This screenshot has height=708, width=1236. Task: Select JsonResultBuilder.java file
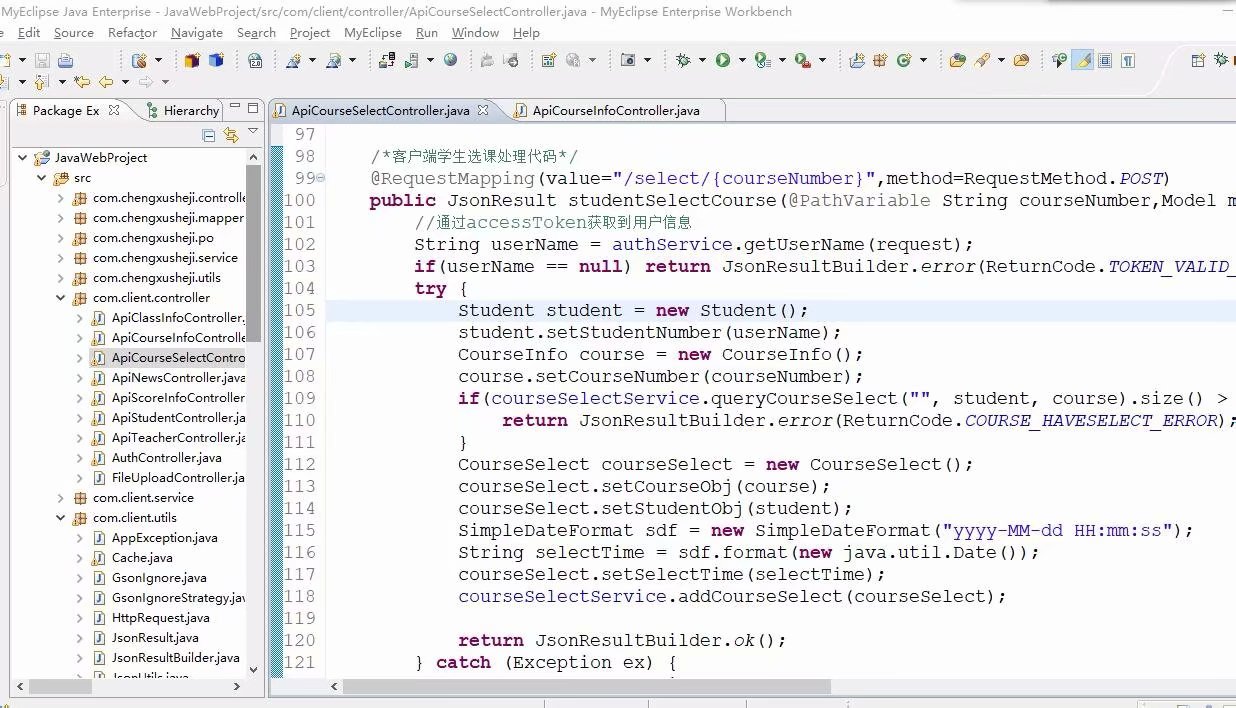tap(176, 657)
